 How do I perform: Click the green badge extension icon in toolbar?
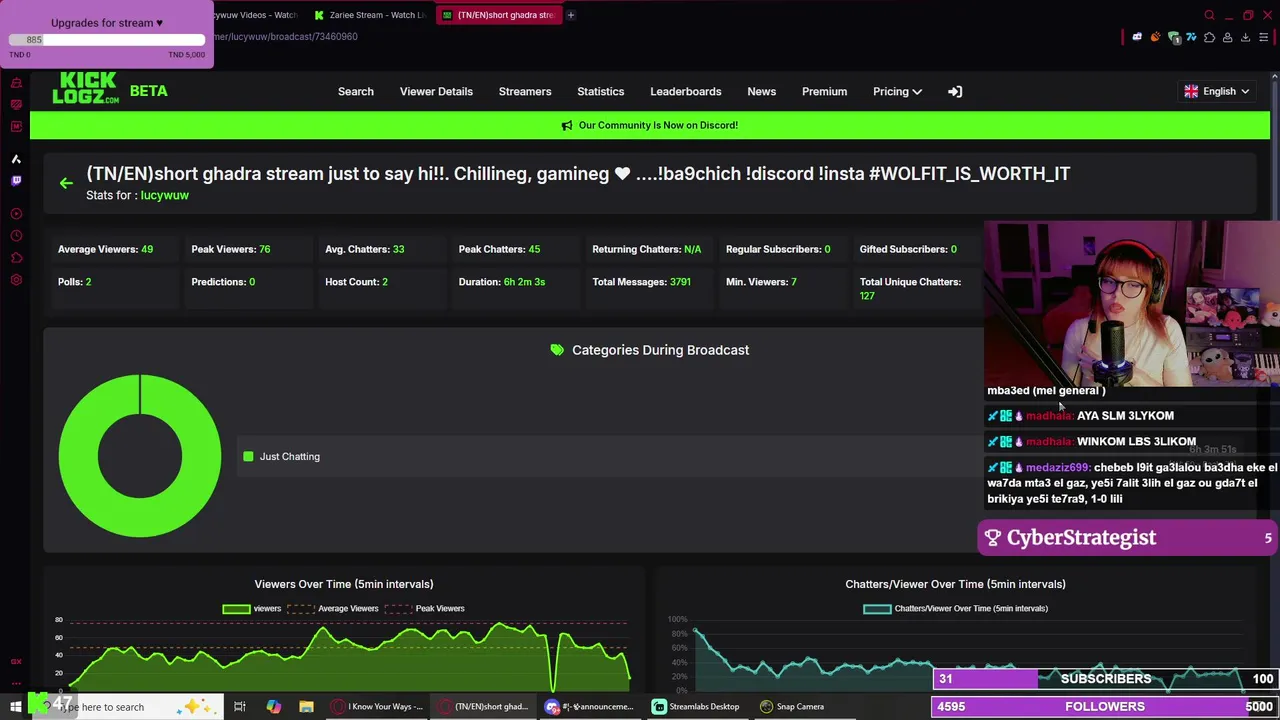(x=1174, y=37)
